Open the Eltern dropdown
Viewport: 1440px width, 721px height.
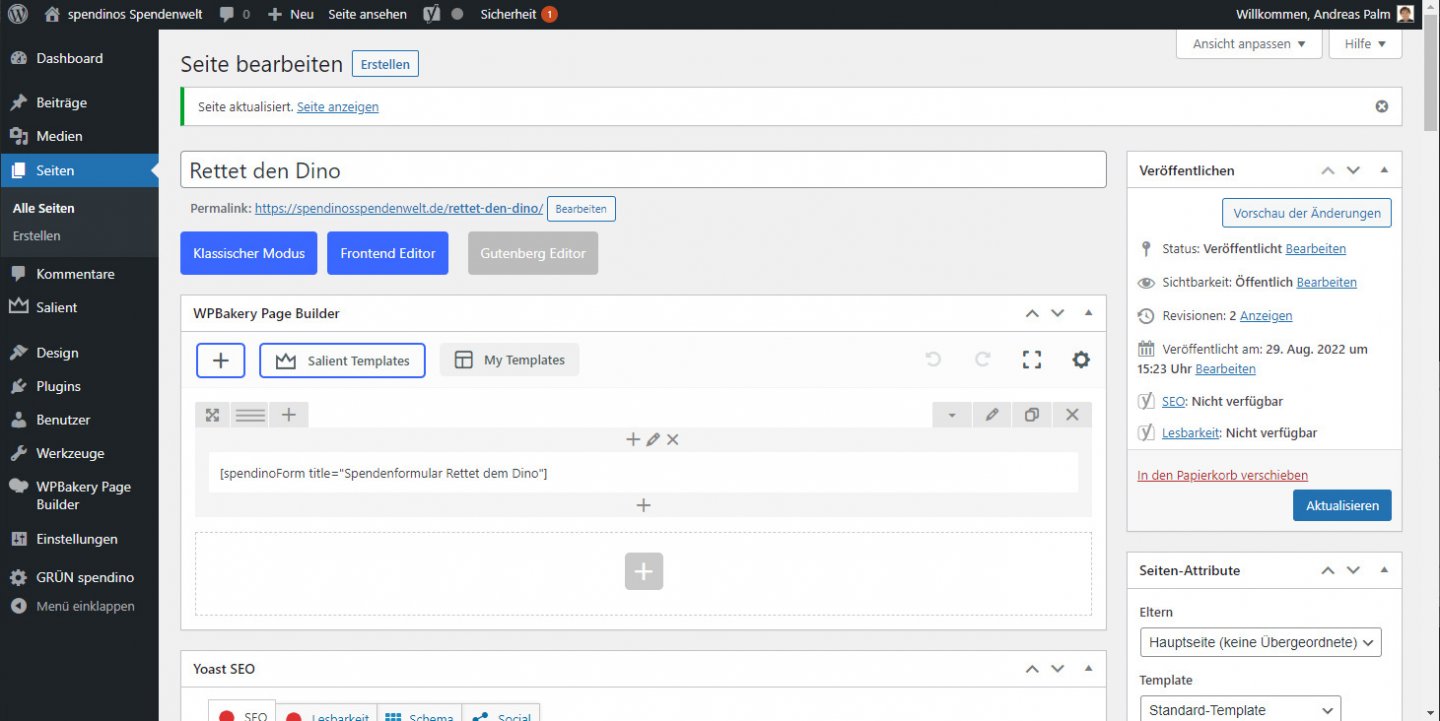(1261, 642)
